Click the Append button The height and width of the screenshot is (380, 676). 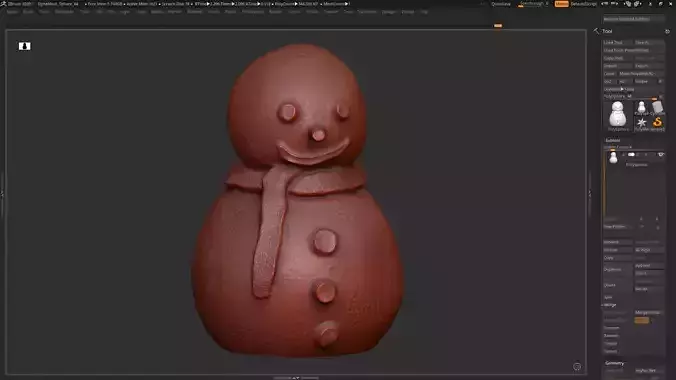pos(649,265)
